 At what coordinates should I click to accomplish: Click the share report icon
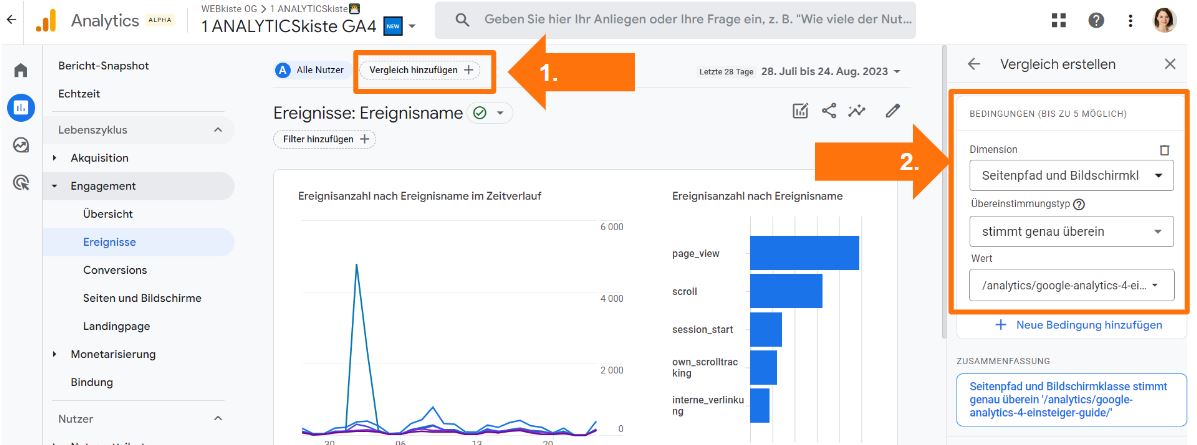[829, 111]
